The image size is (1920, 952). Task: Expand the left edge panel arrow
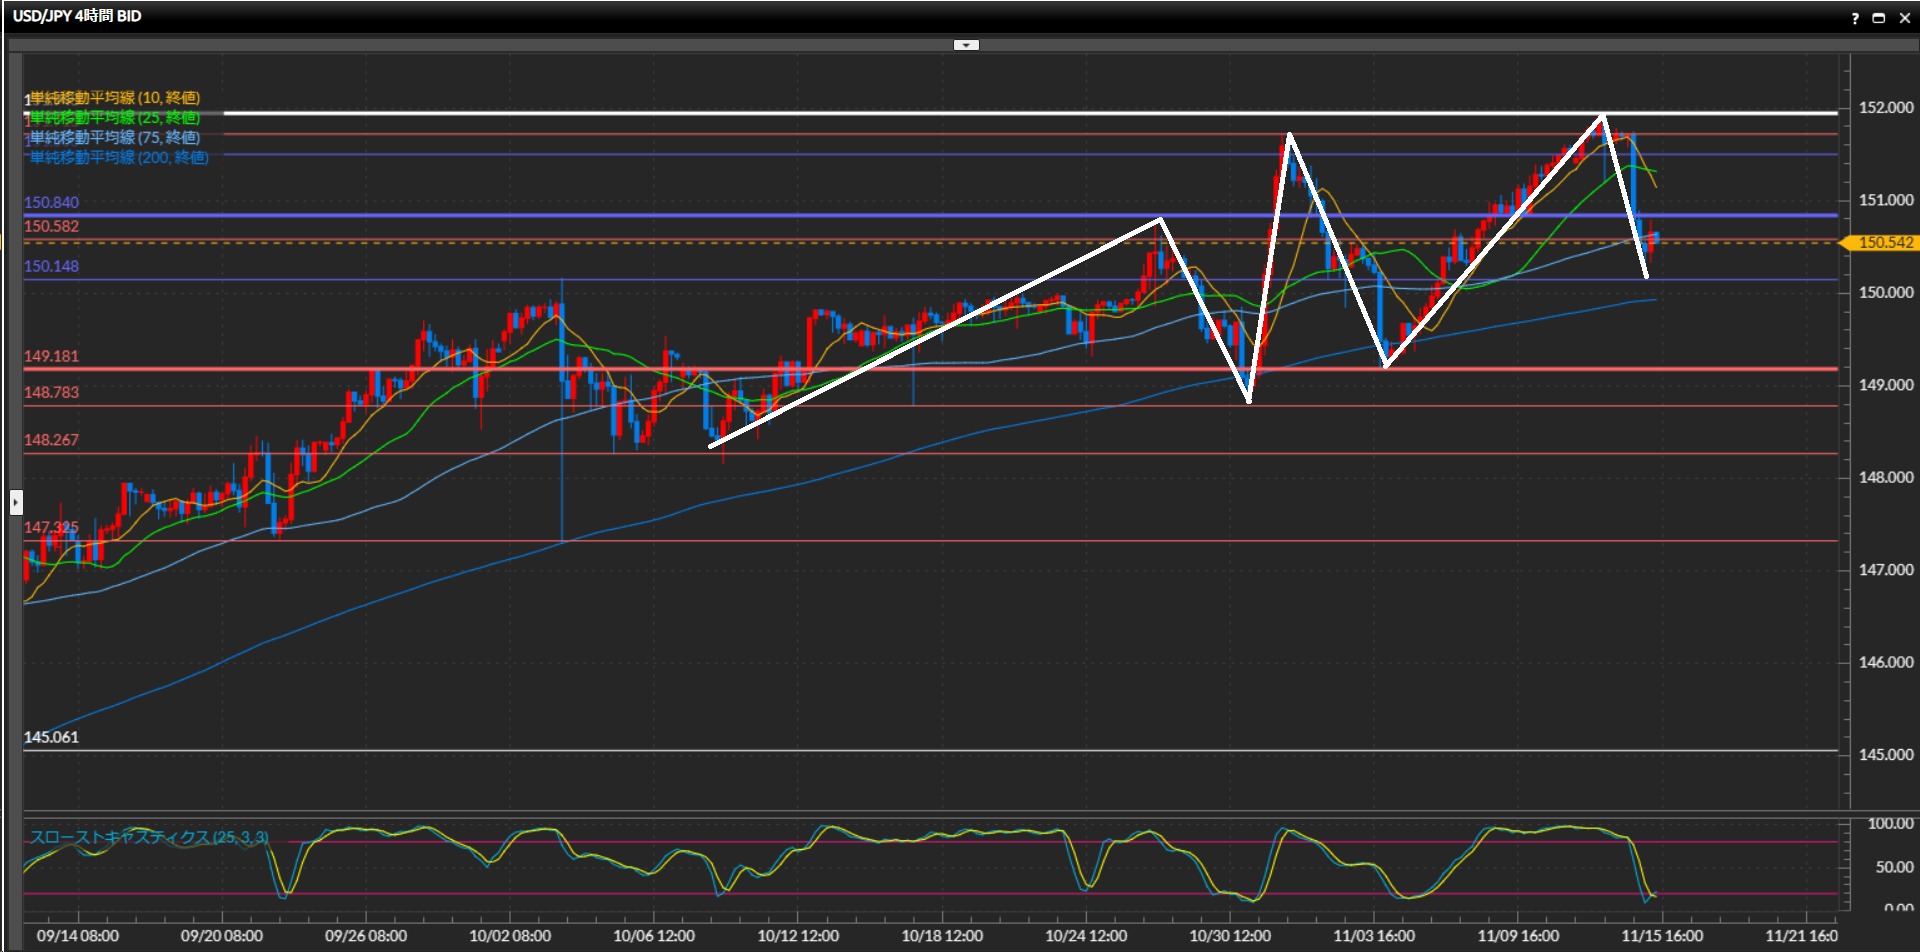click(16, 502)
